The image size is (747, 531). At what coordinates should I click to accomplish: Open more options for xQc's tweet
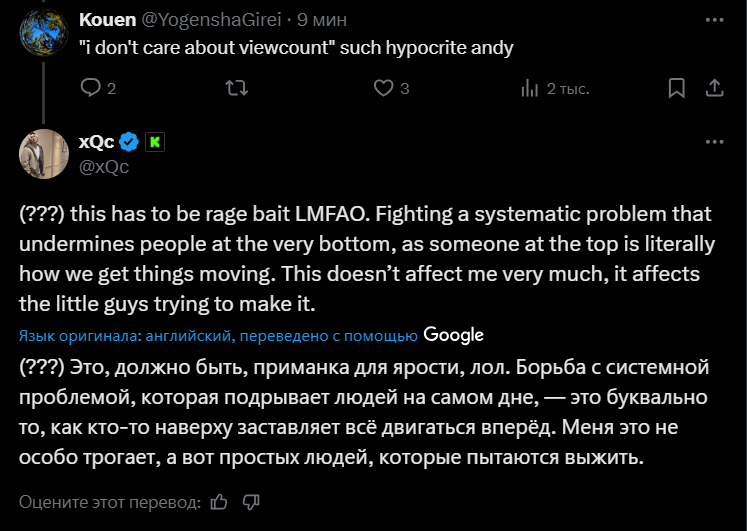coord(716,143)
